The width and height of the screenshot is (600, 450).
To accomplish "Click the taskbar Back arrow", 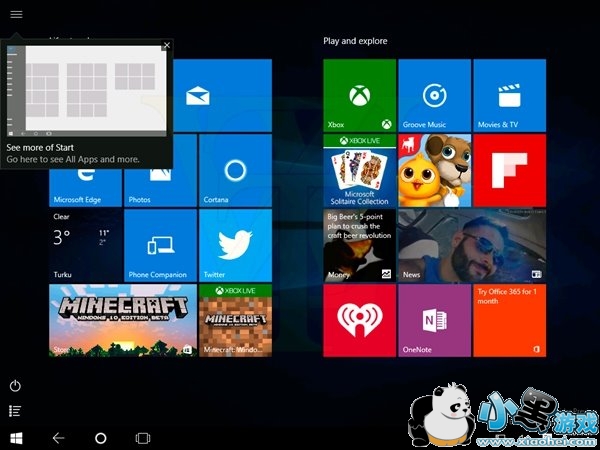I will click(x=59, y=438).
